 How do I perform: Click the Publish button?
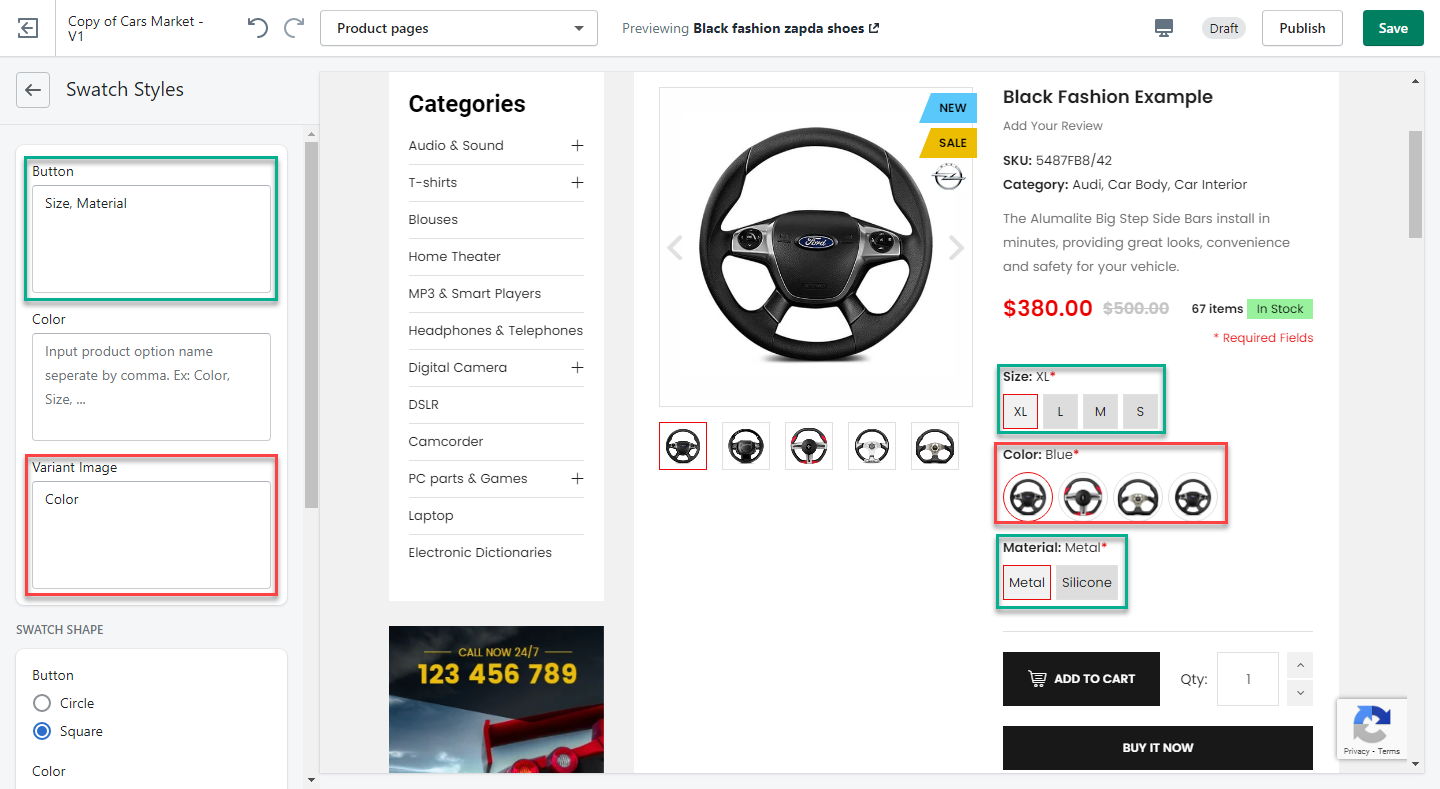point(1302,28)
